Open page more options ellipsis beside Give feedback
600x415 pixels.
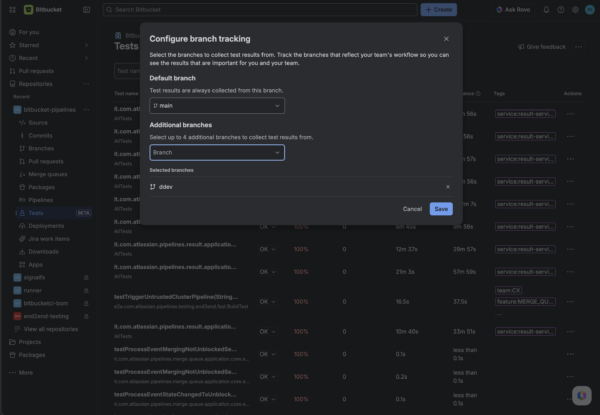point(579,47)
